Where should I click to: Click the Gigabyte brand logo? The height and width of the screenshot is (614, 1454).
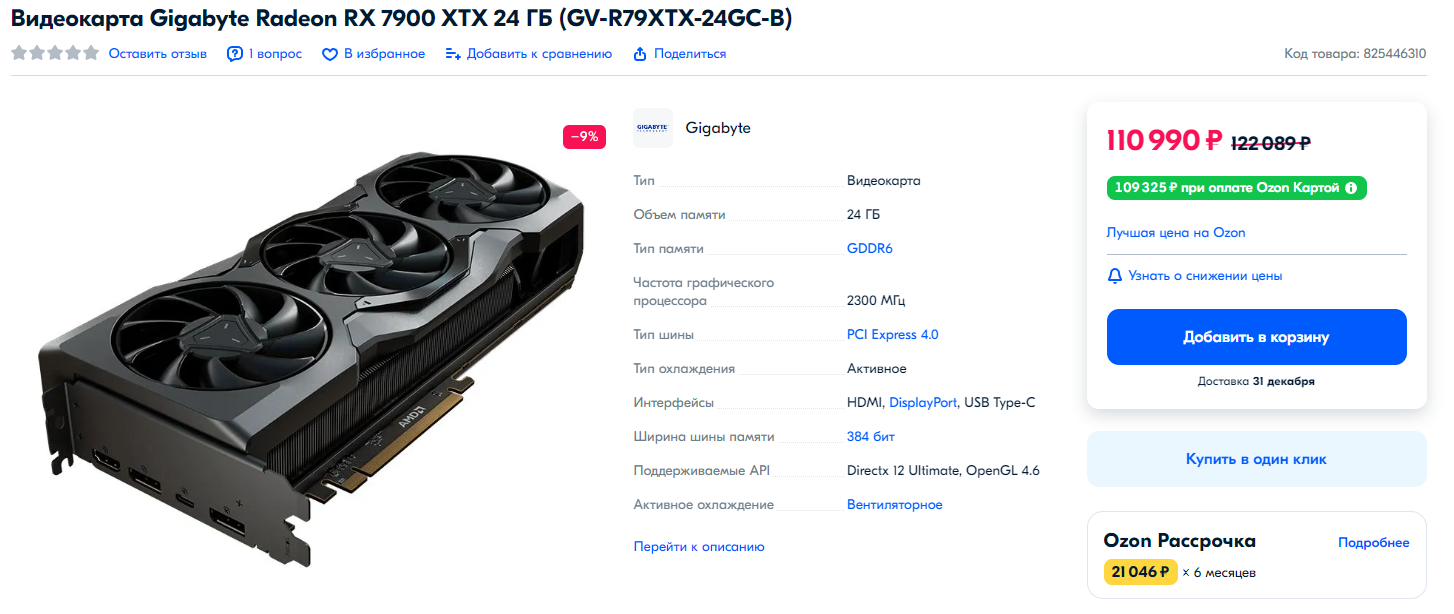point(653,128)
